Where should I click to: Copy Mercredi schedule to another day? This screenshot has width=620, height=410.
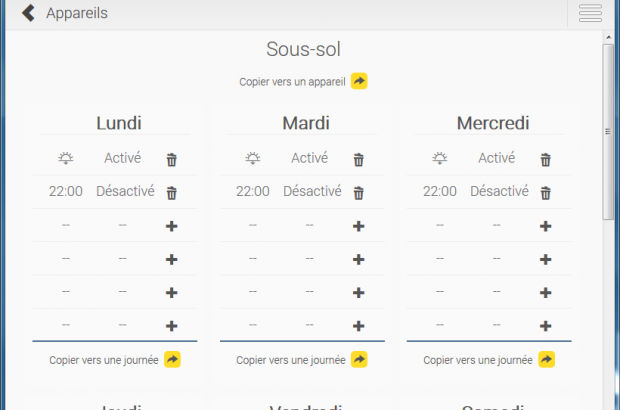click(x=546, y=359)
